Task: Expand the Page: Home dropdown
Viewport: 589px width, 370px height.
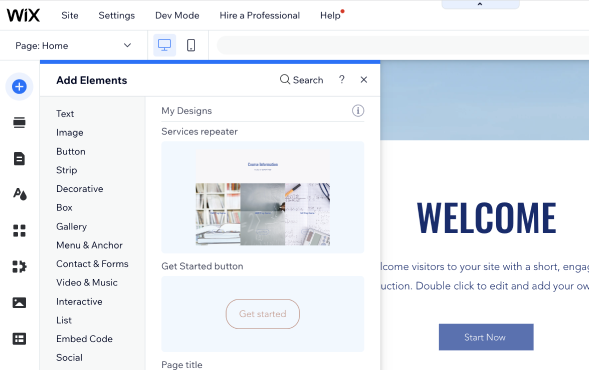Action: [74, 45]
